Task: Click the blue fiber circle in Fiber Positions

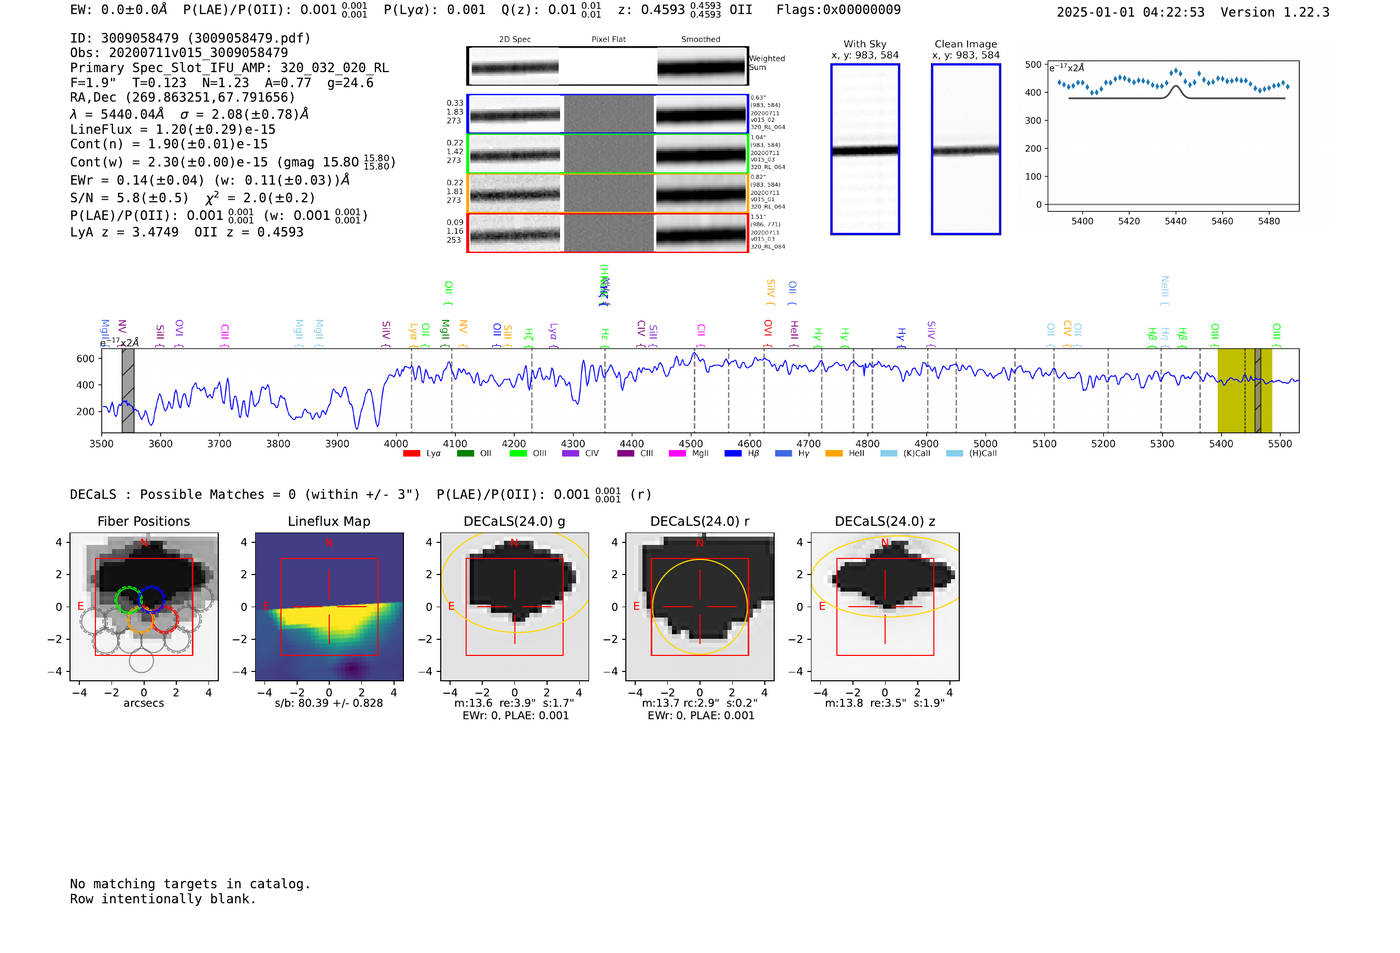Action: 152,600
